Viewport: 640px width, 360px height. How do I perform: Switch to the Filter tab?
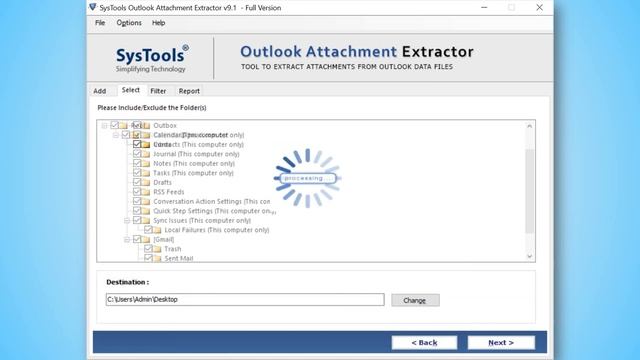158,91
